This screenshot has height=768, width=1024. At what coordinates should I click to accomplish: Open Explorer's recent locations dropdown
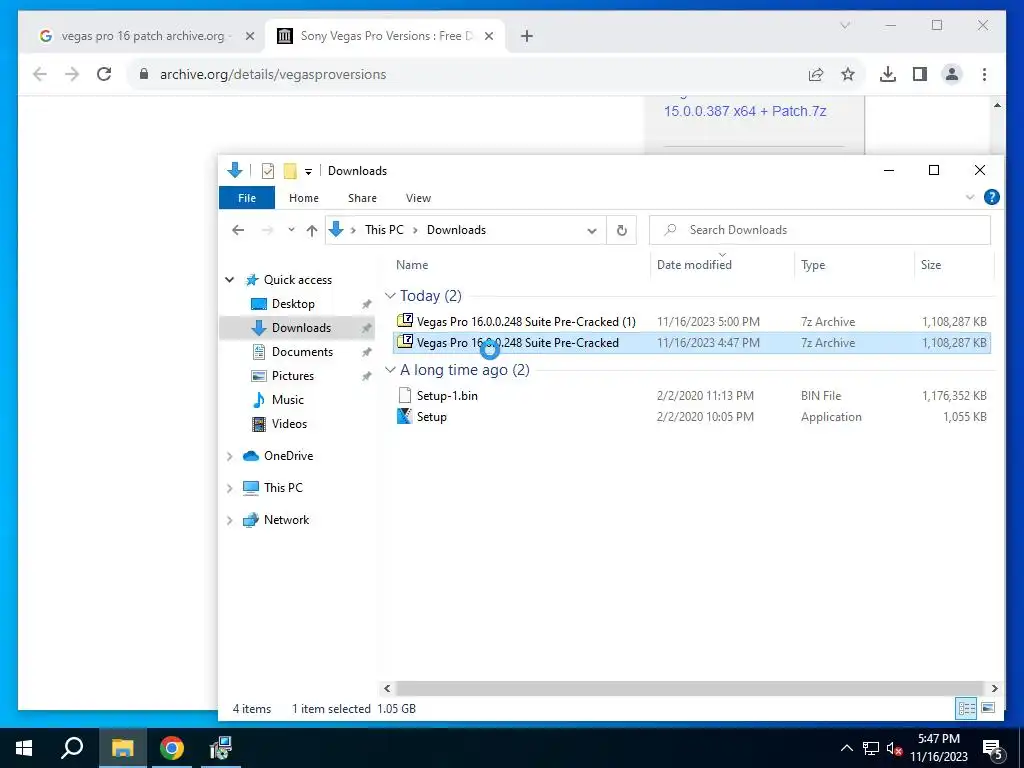[x=291, y=230]
